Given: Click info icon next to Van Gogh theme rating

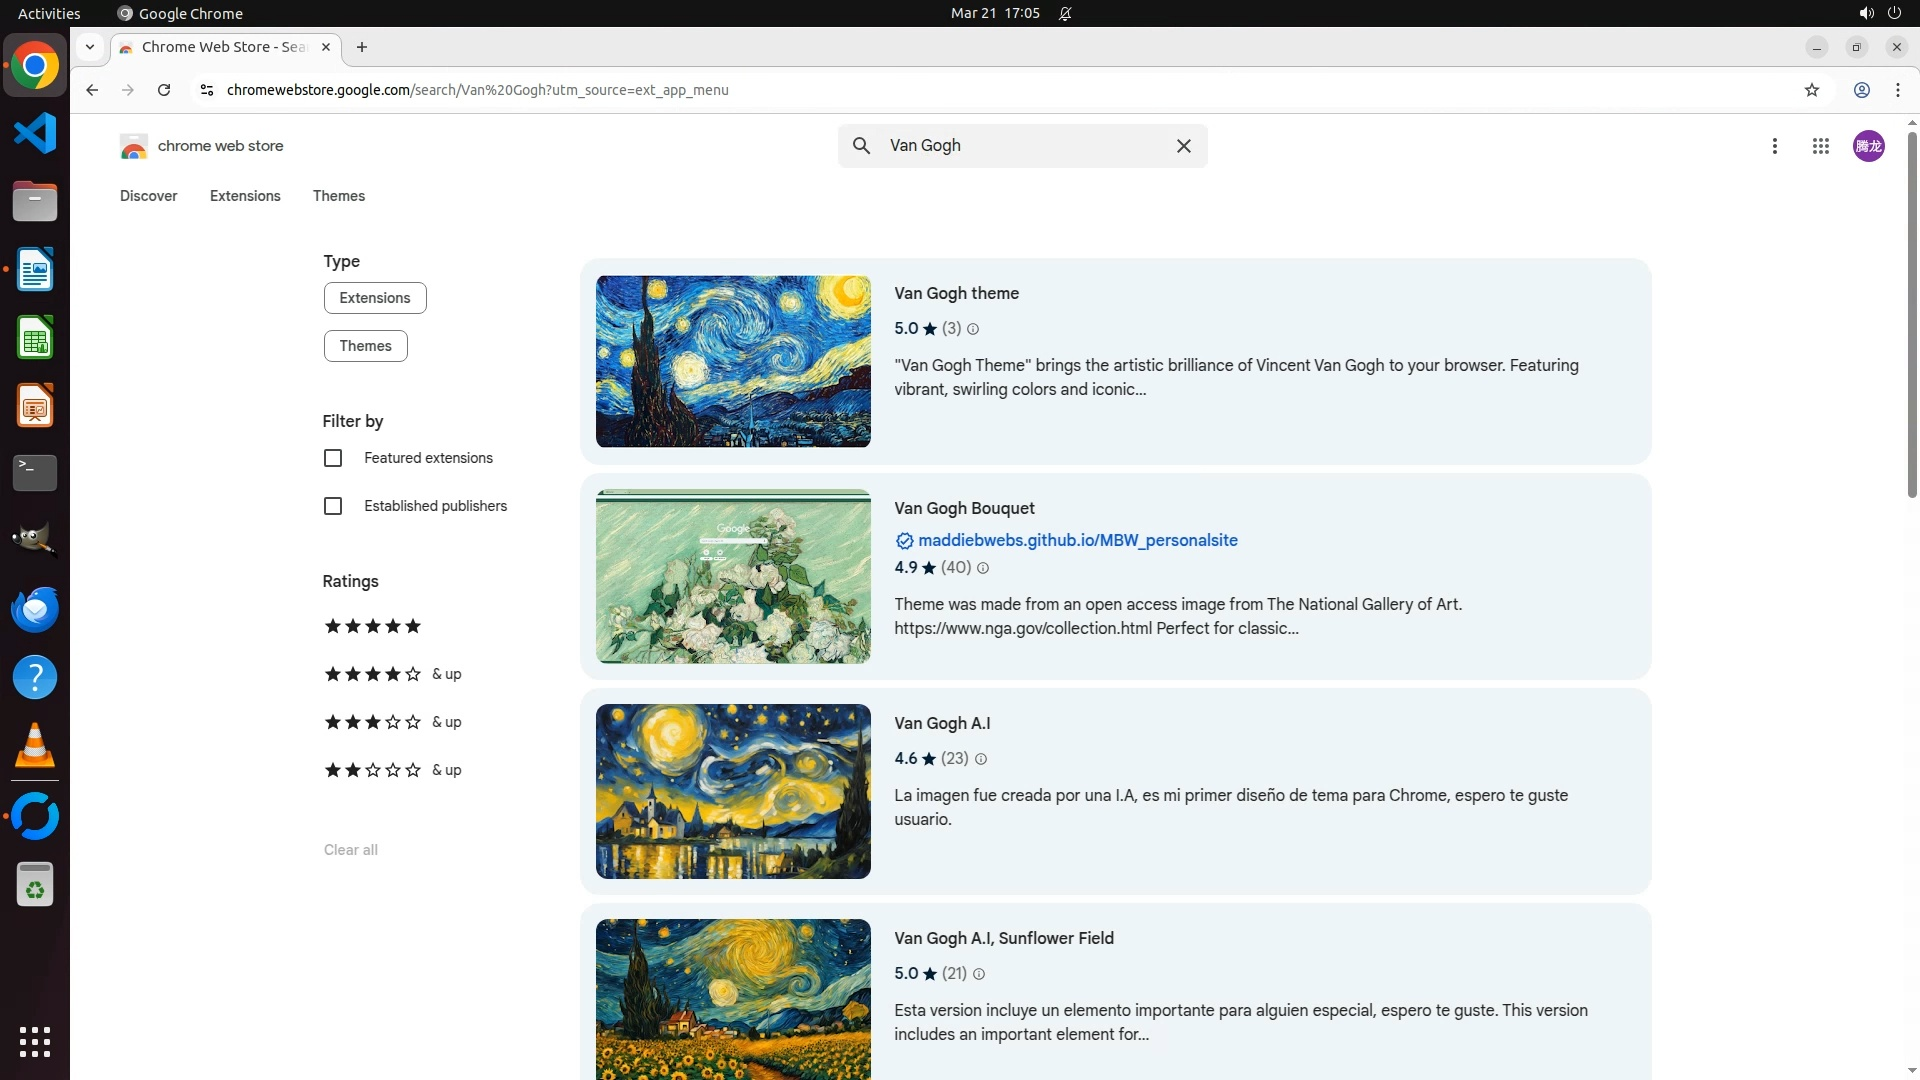Looking at the screenshot, I should click(973, 329).
